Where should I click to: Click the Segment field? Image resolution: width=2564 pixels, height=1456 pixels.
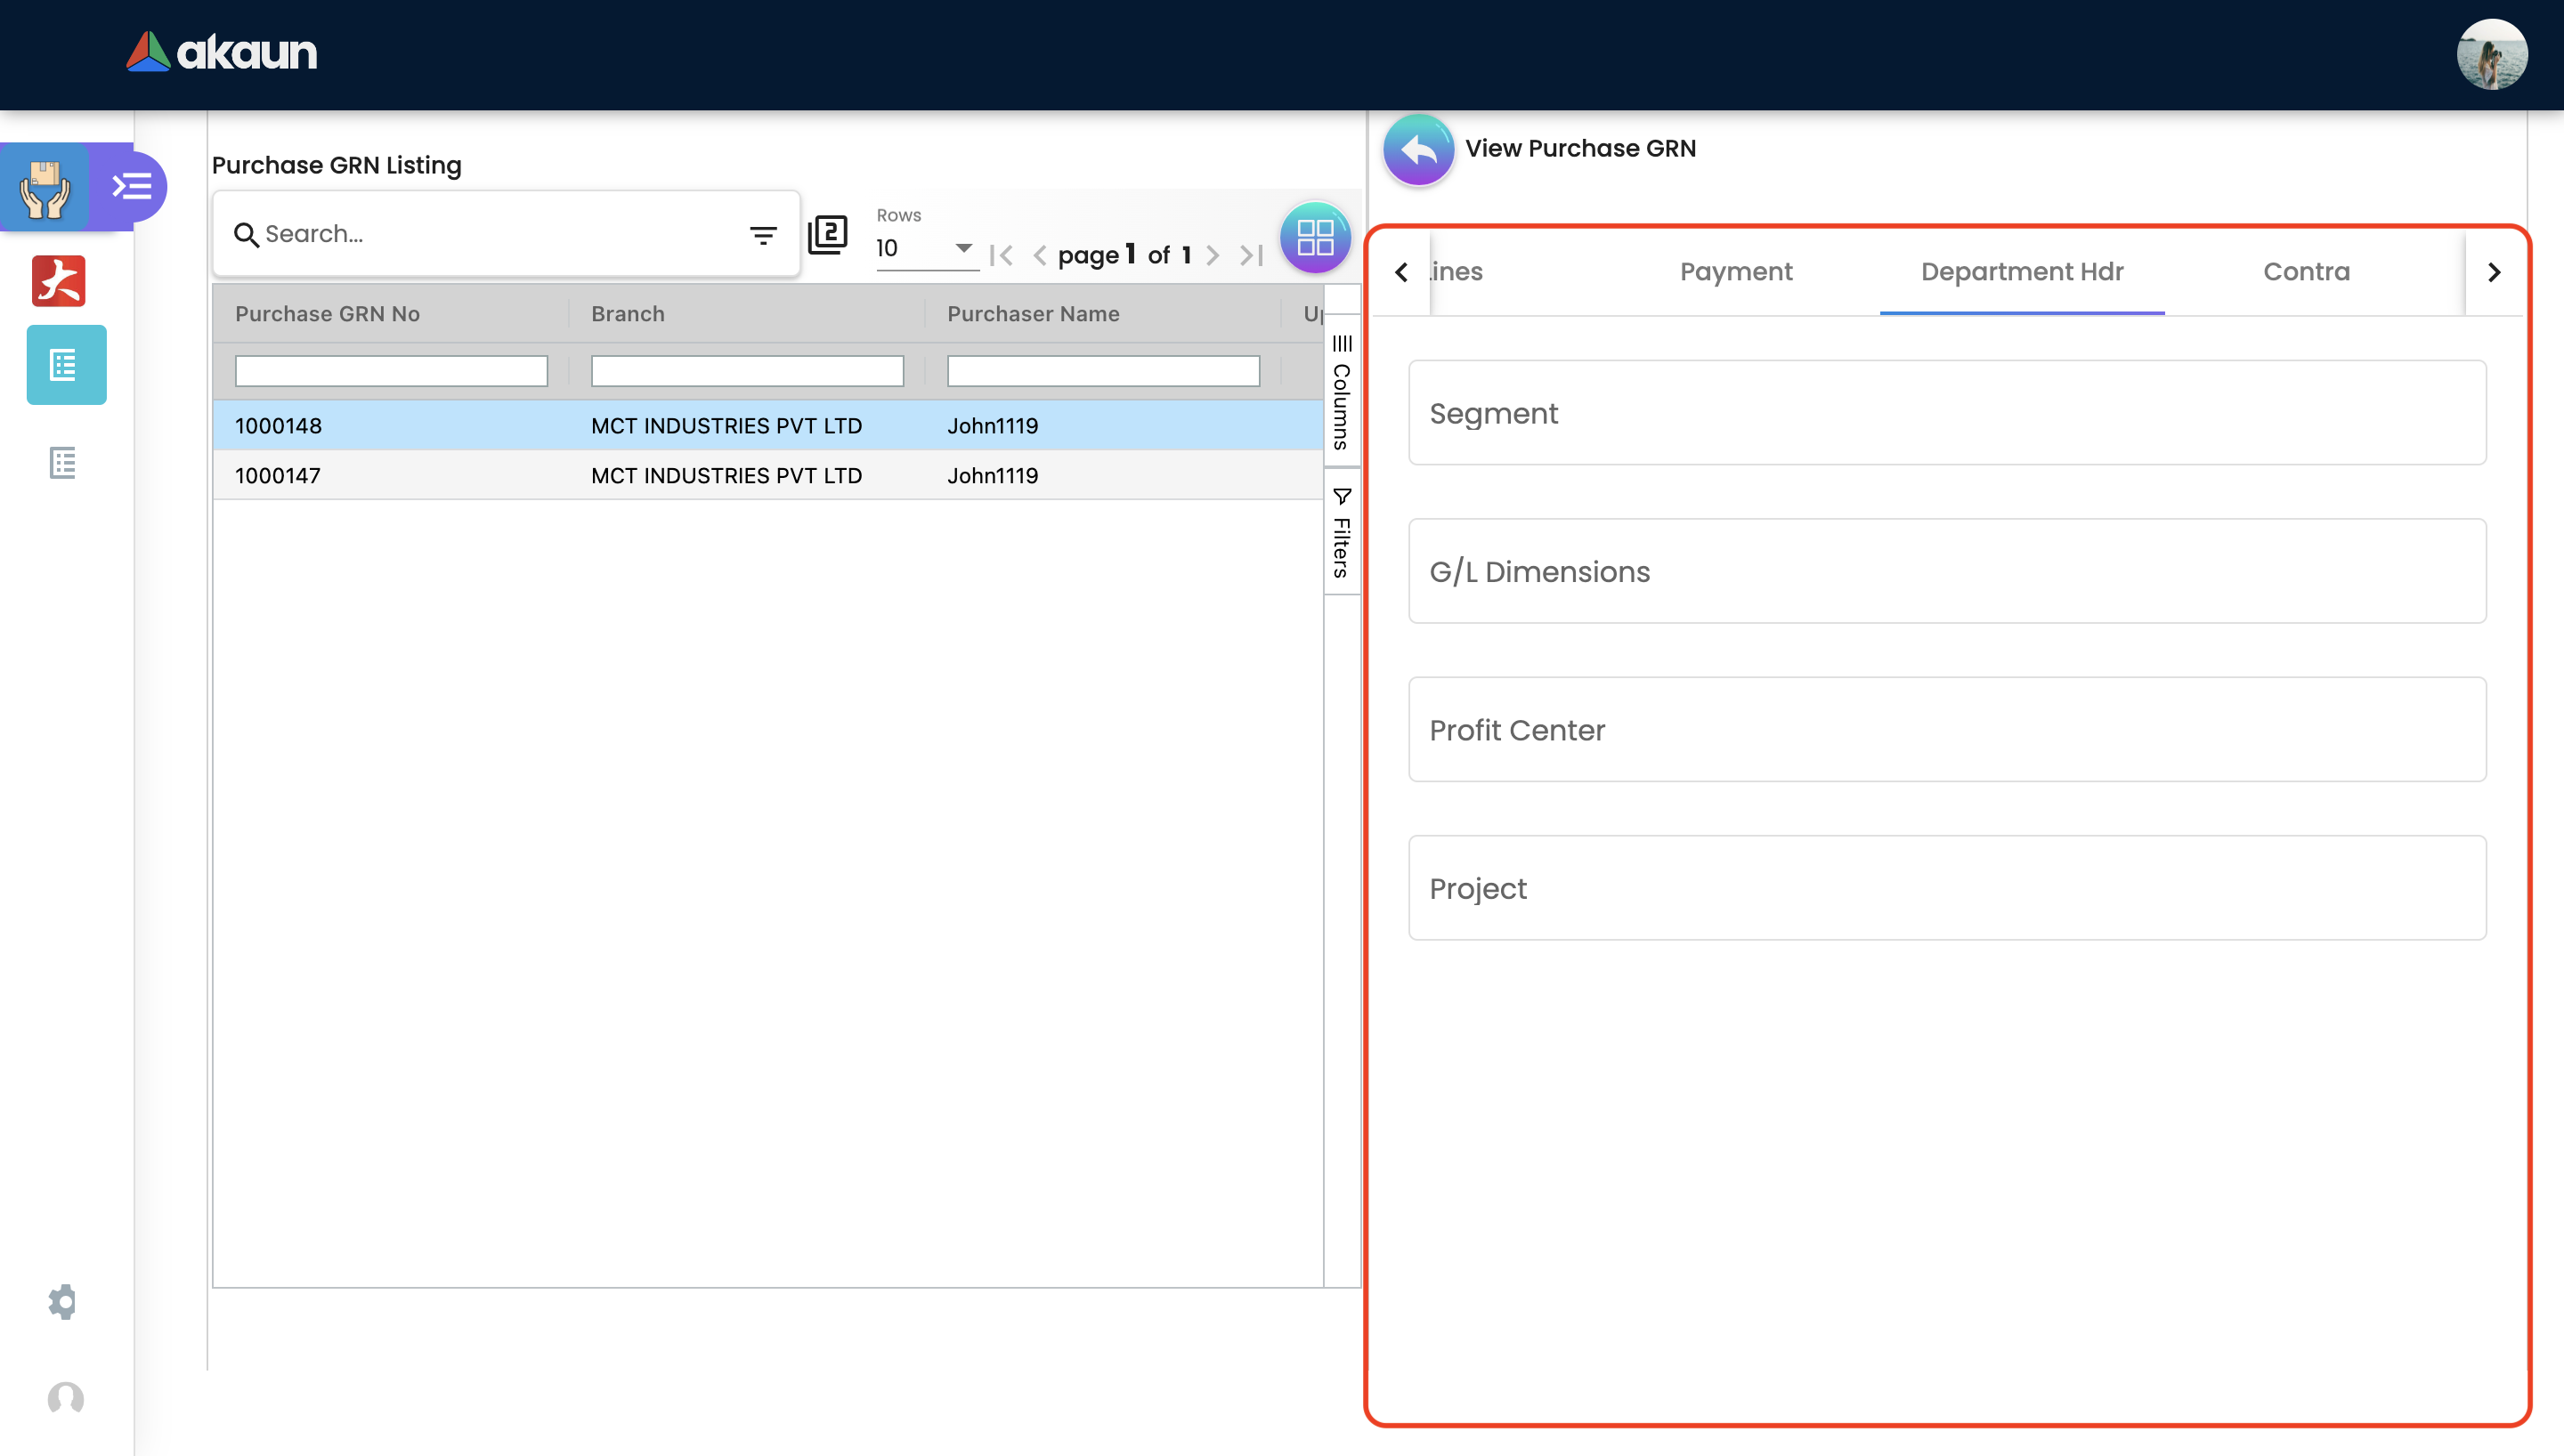[x=1946, y=413]
